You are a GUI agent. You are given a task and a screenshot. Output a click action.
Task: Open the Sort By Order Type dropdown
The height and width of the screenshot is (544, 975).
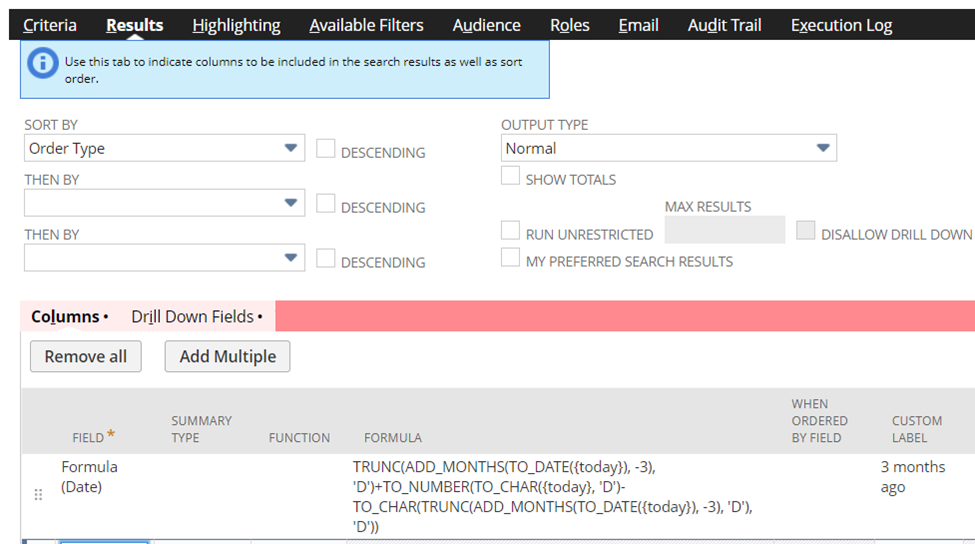(164, 148)
